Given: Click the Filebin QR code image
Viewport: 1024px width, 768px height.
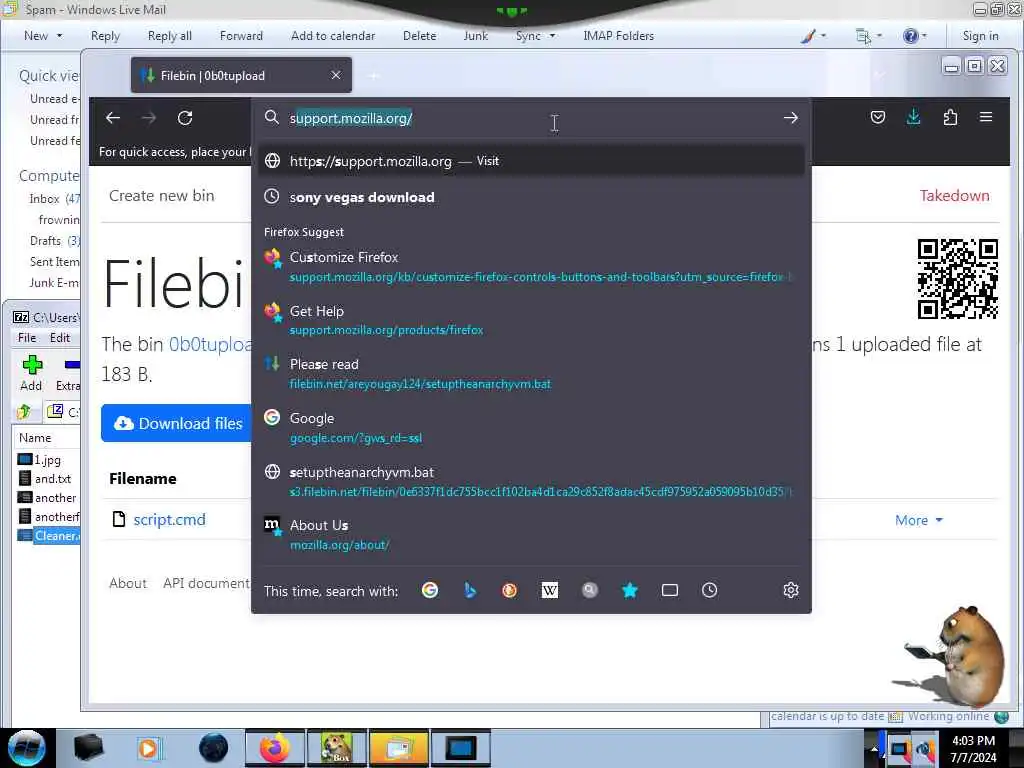Looking at the screenshot, I should (957, 279).
